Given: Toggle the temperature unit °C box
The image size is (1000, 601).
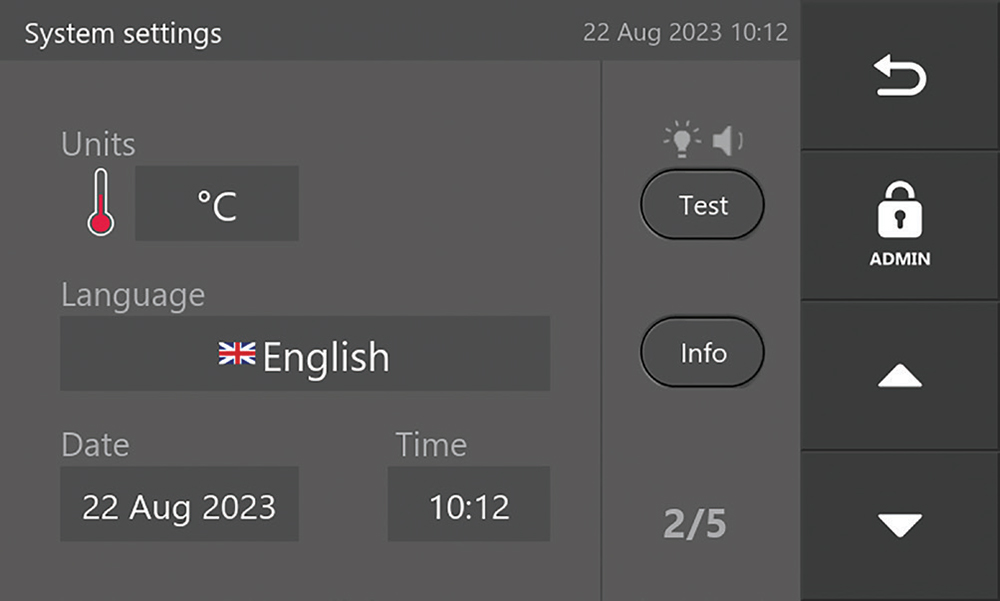Looking at the screenshot, I should tap(217, 204).
